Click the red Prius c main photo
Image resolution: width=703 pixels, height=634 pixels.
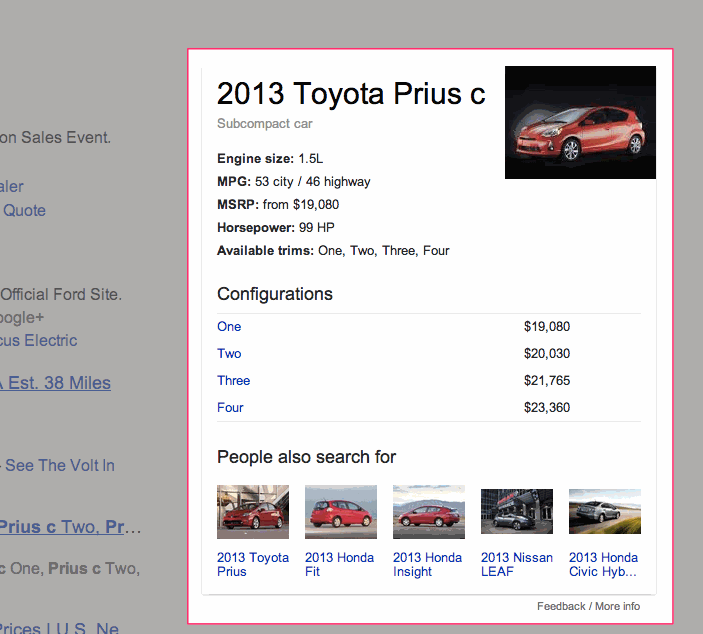click(x=580, y=122)
